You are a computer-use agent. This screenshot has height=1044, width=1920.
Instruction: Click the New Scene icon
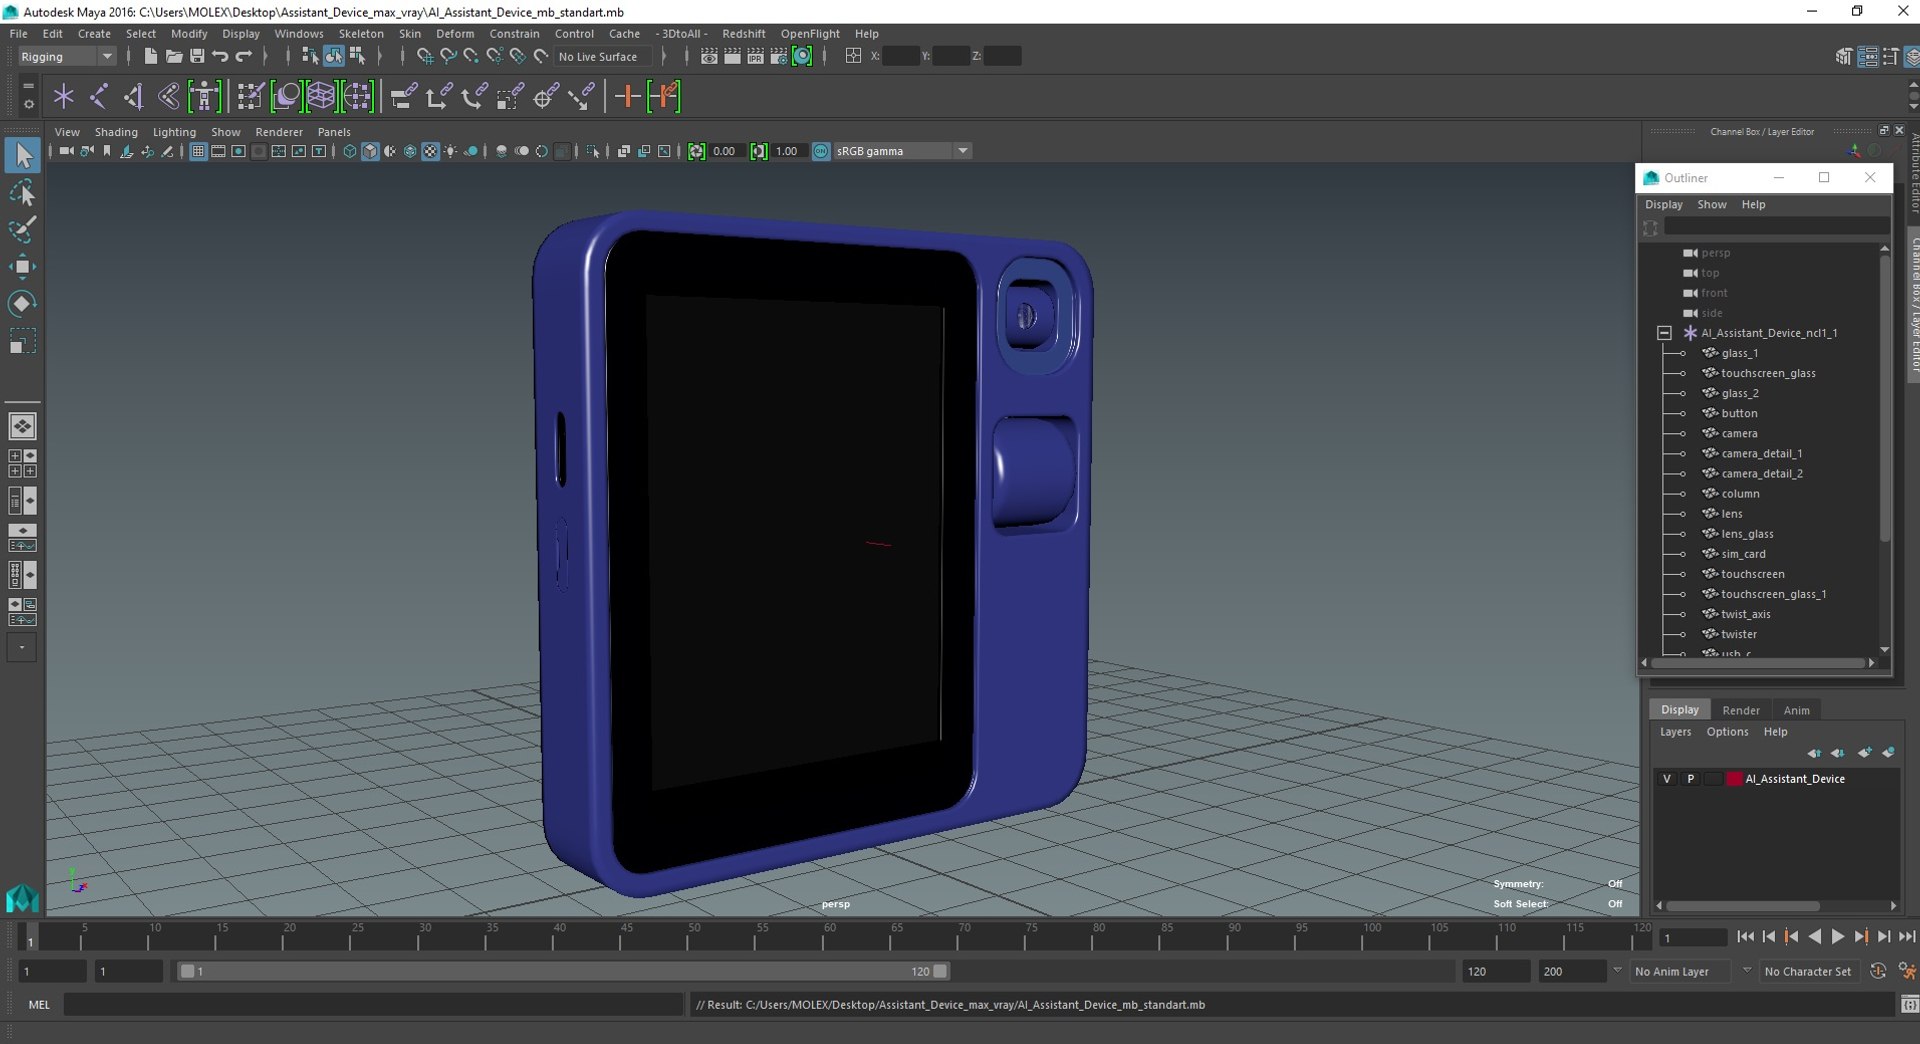[x=150, y=56]
